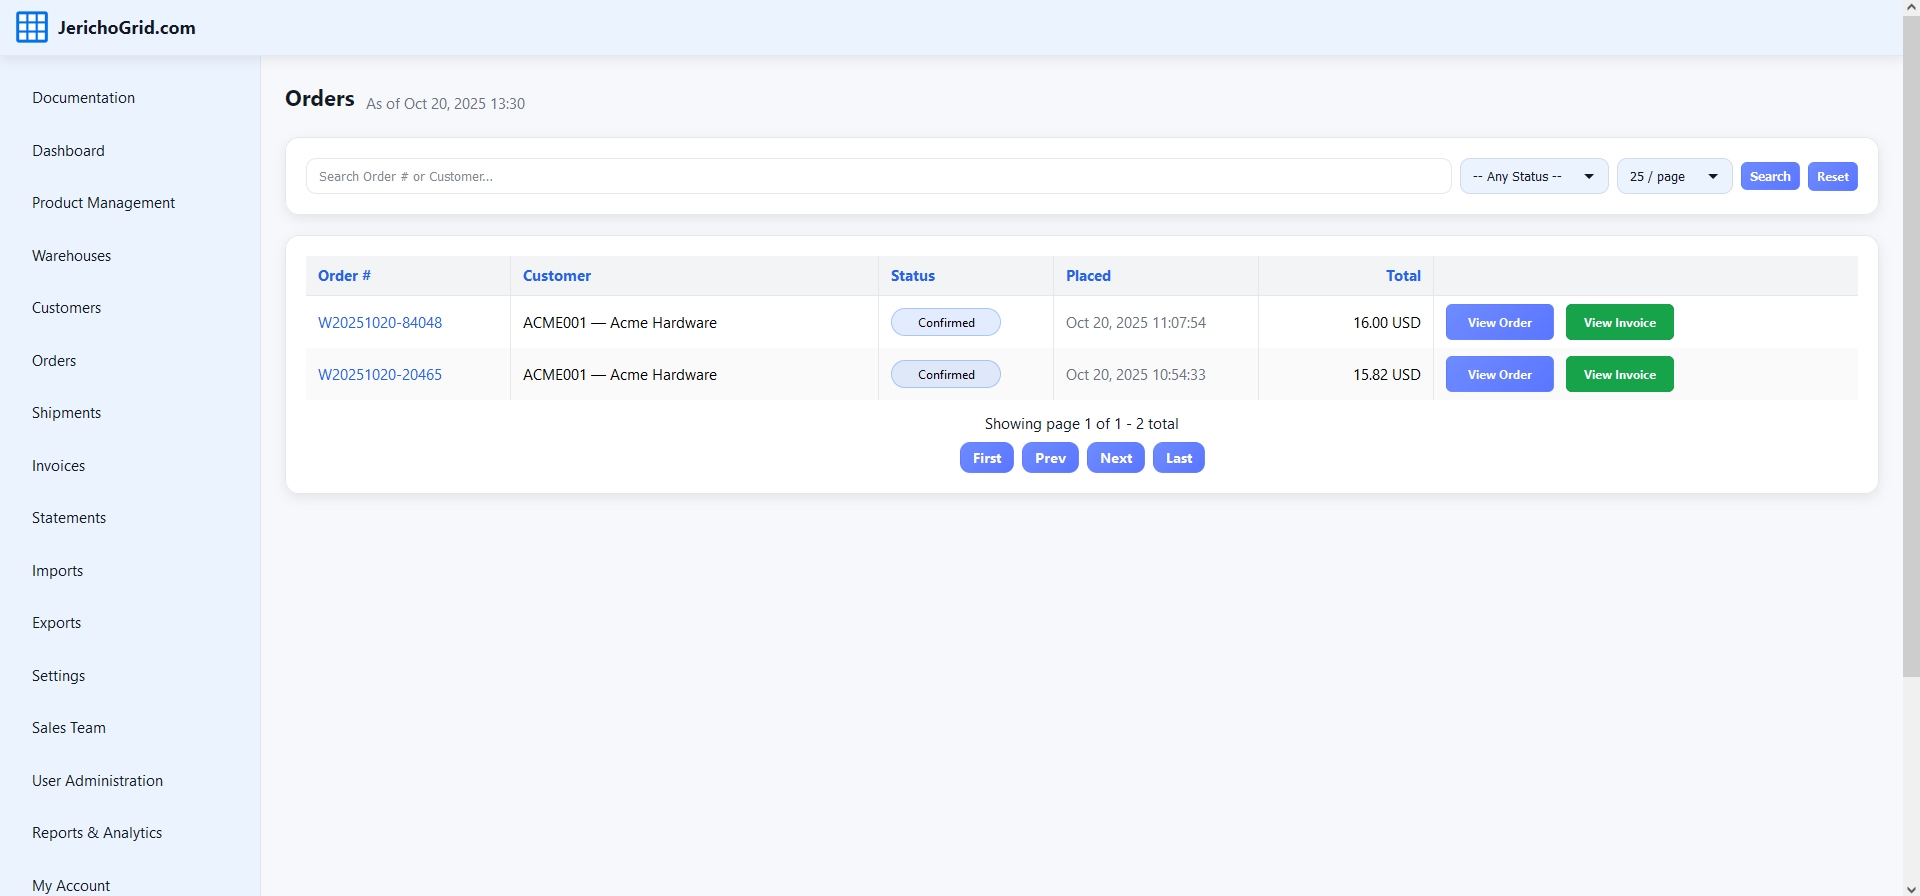Open Warehouses from the sidebar
The width and height of the screenshot is (1920, 896).
[71, 256]
